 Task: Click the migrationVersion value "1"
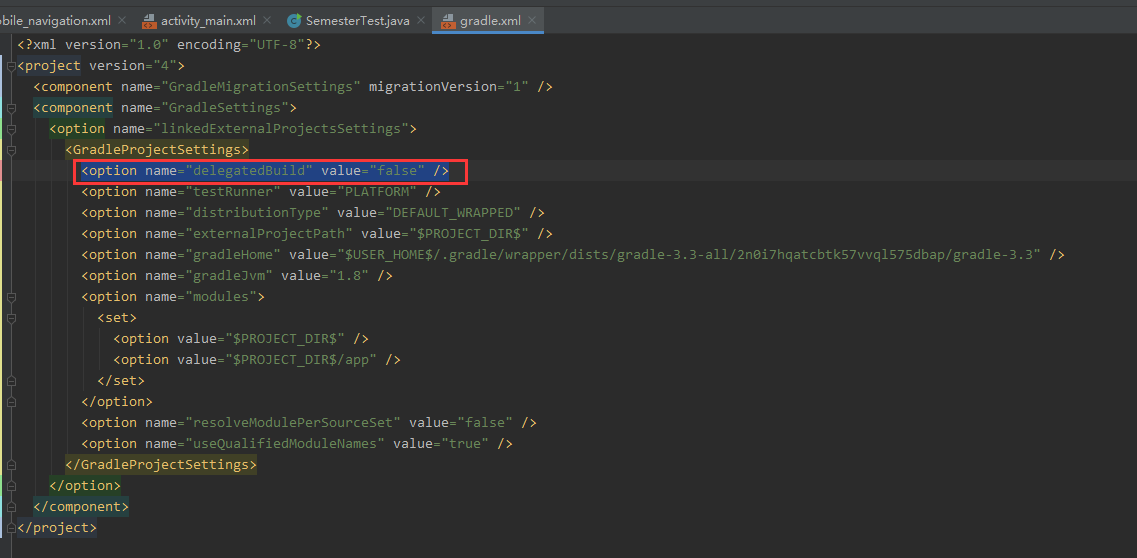pos(517,87)
